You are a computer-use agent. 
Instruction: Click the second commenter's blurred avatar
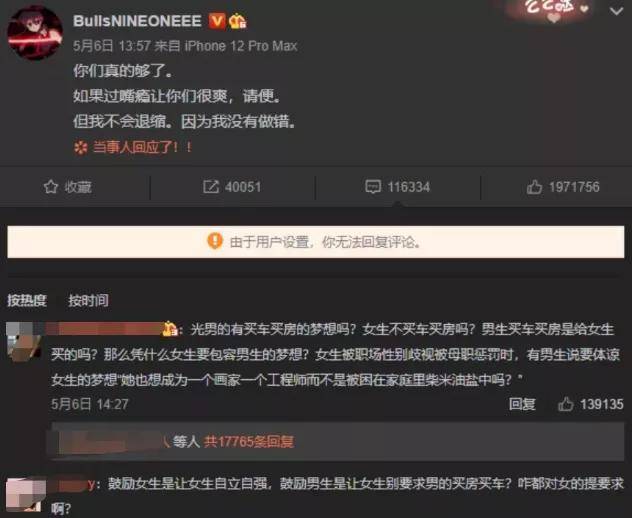click(26, 494)
